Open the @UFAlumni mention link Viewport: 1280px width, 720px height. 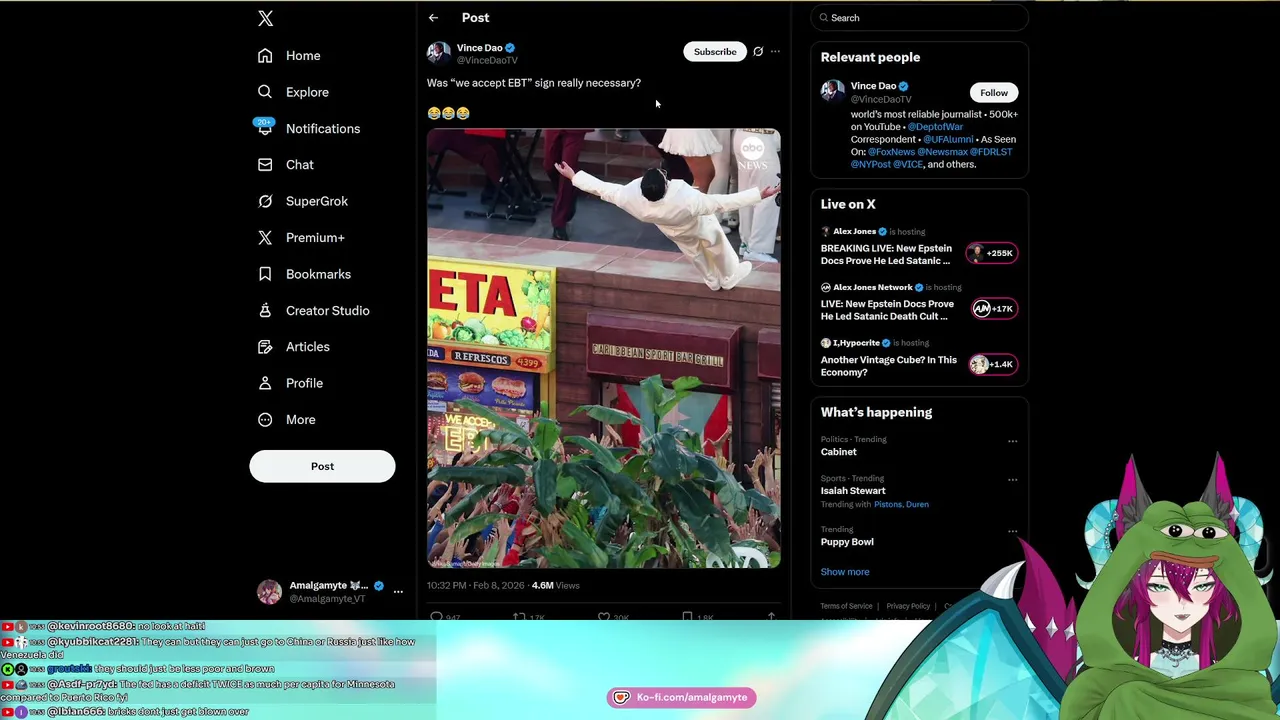pyautogui.click(x=948, y=140)
